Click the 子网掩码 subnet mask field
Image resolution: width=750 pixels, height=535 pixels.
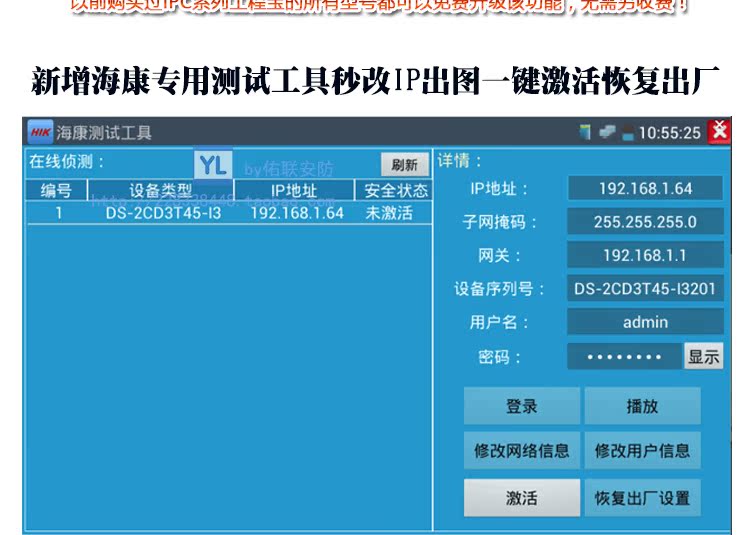645,222
